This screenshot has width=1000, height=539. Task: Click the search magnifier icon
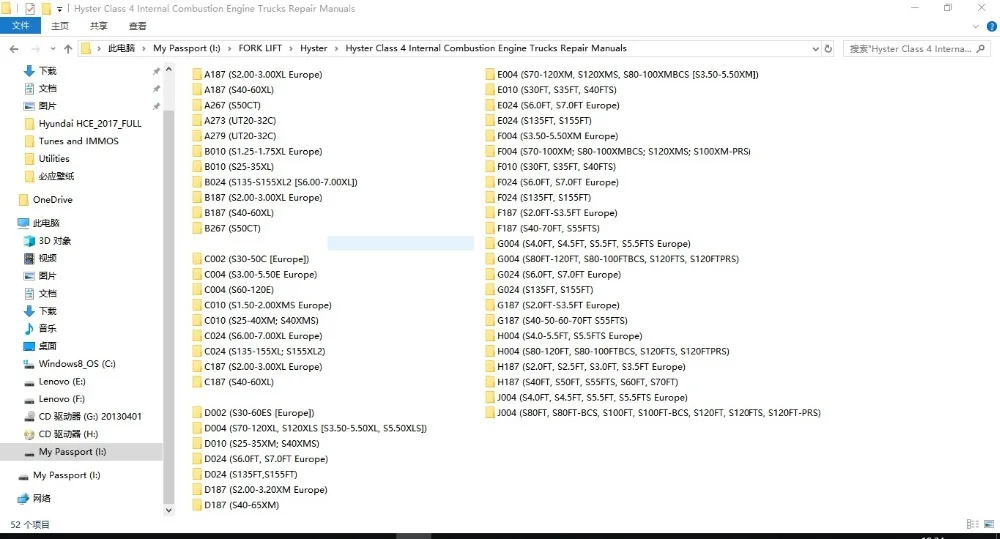tap(980, 48)
